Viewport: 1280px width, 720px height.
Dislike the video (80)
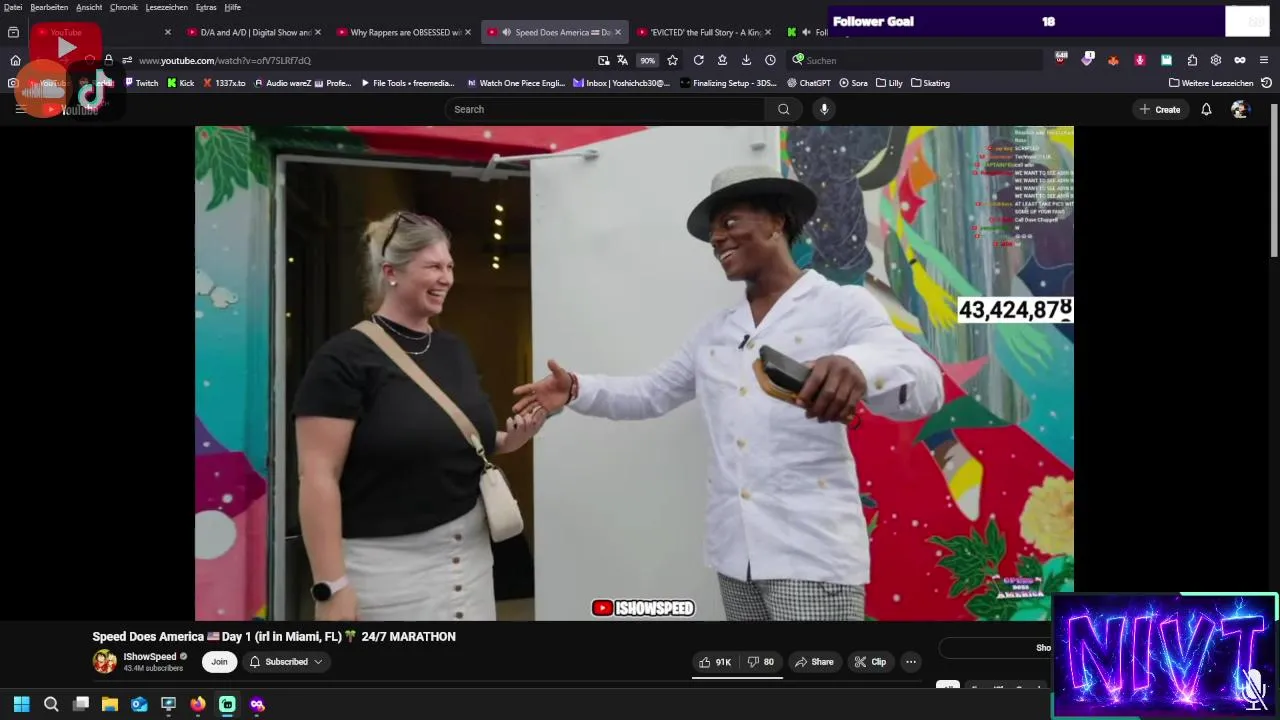click(762, 662)
